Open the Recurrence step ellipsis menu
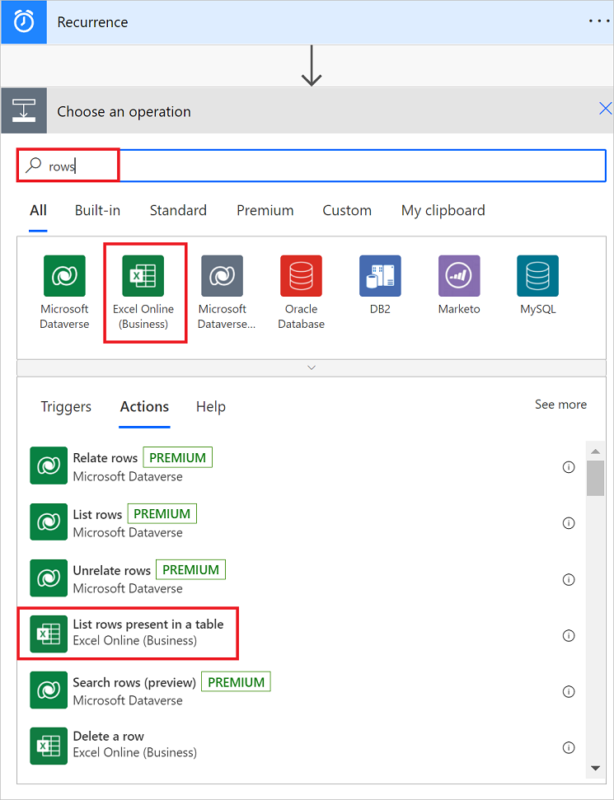Image resolution: width=614 pixels, height=800 pixels. pyautogui.click(x=600, y=21)
